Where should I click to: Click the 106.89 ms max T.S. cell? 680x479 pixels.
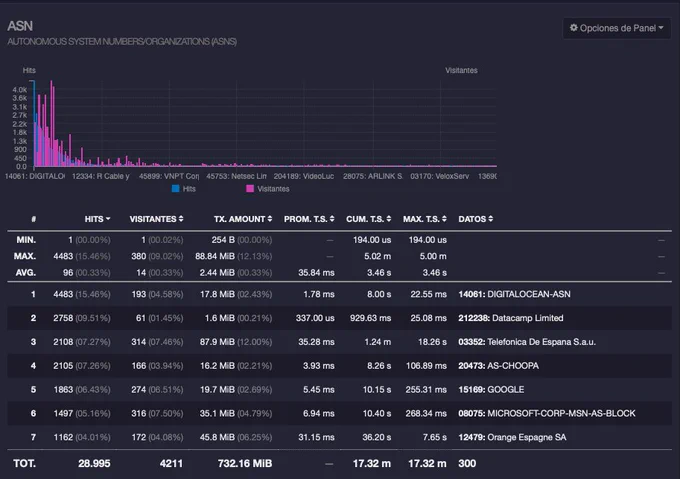pos(426,366)
